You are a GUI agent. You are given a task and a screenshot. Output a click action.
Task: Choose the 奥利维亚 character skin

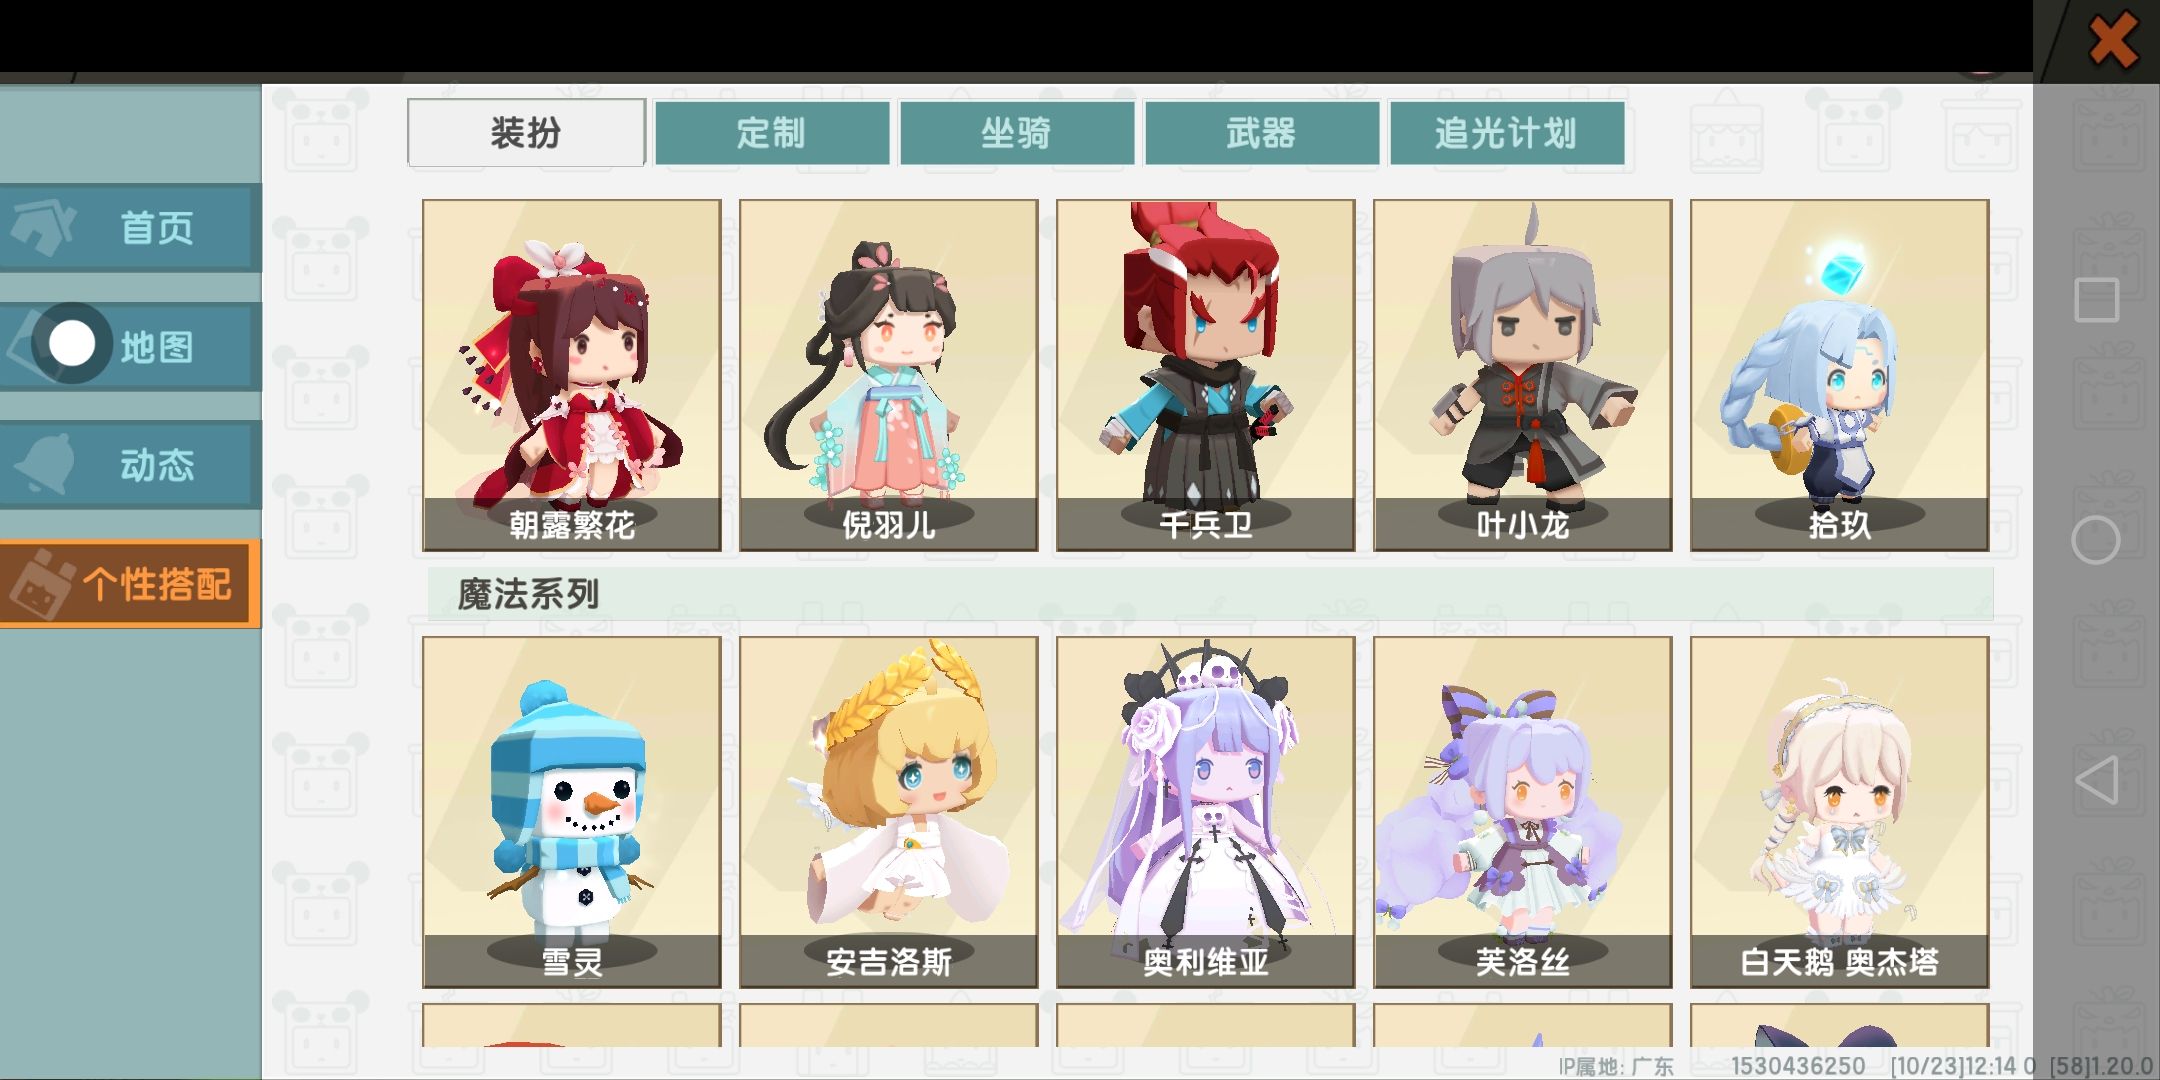[1206, 812]
